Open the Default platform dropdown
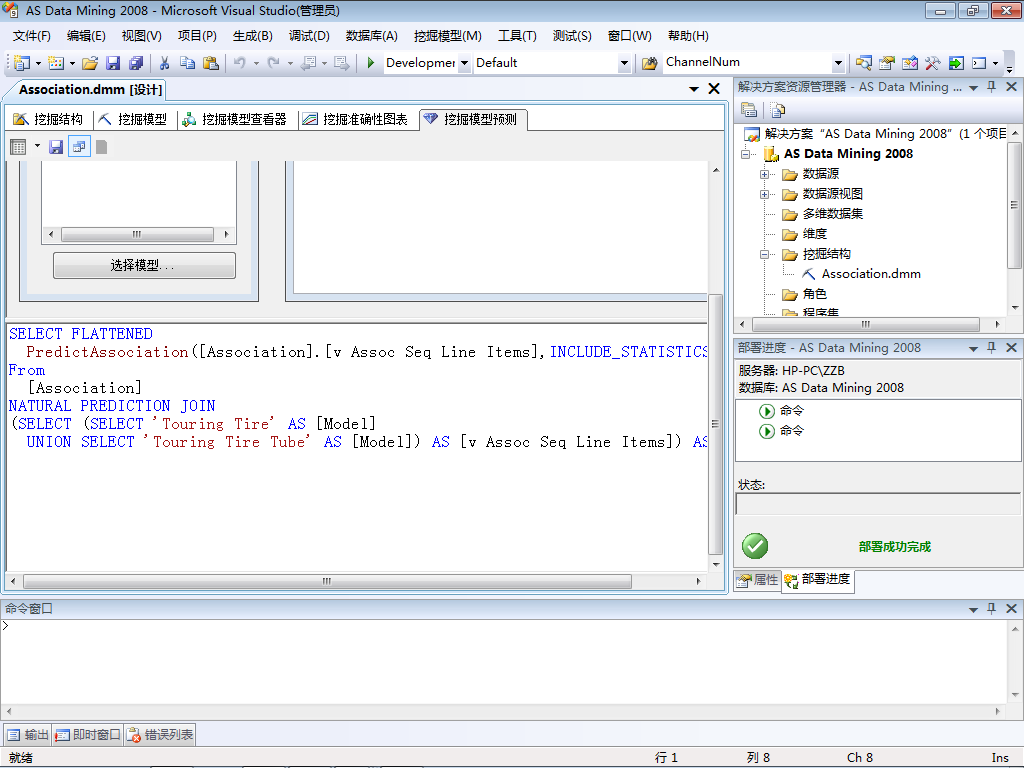1024x768 pixels. [x=624, y=63]
